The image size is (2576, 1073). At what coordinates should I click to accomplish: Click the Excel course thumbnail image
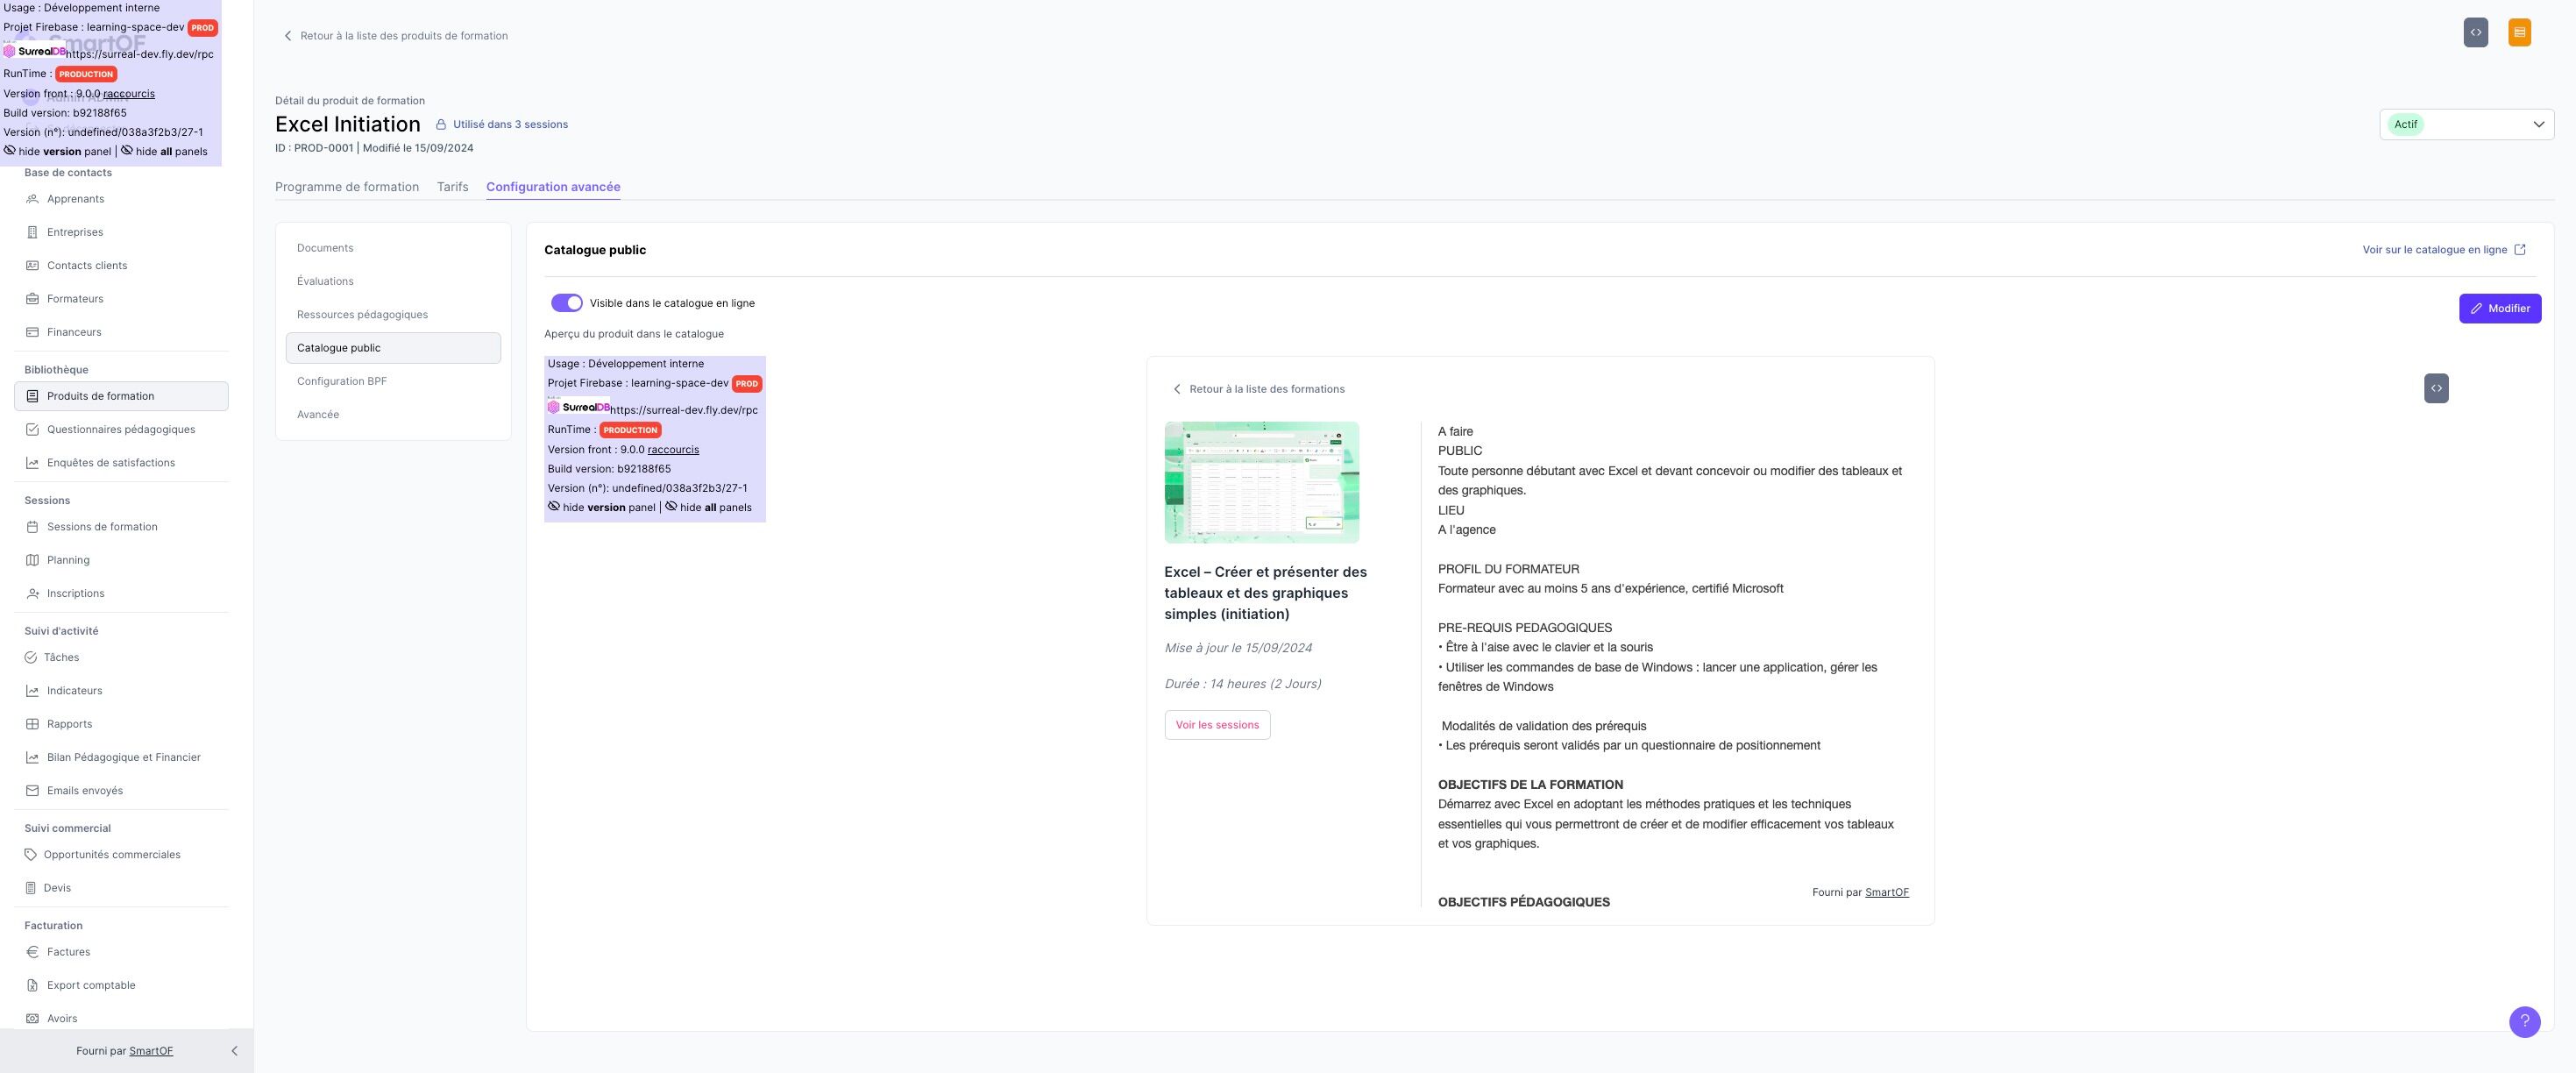pos(1261,482)
